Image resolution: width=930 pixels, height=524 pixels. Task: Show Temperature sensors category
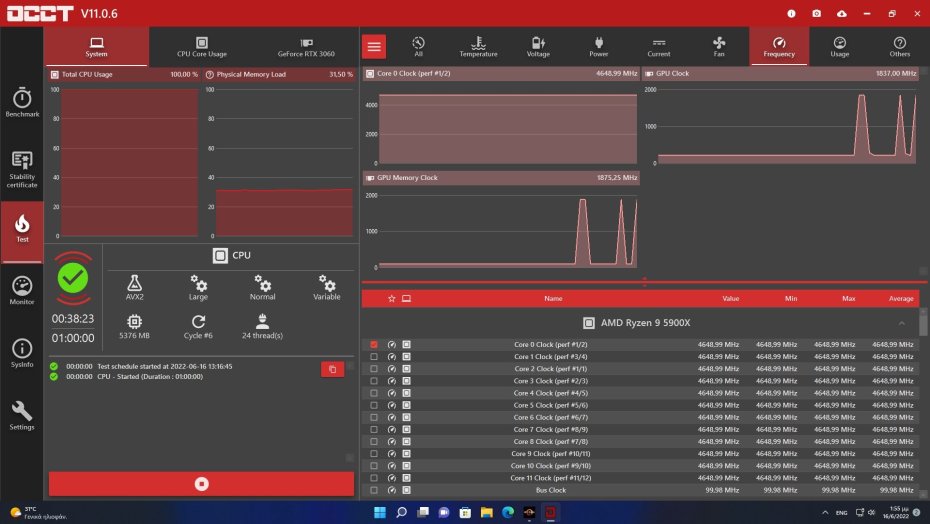click(478, 46)
